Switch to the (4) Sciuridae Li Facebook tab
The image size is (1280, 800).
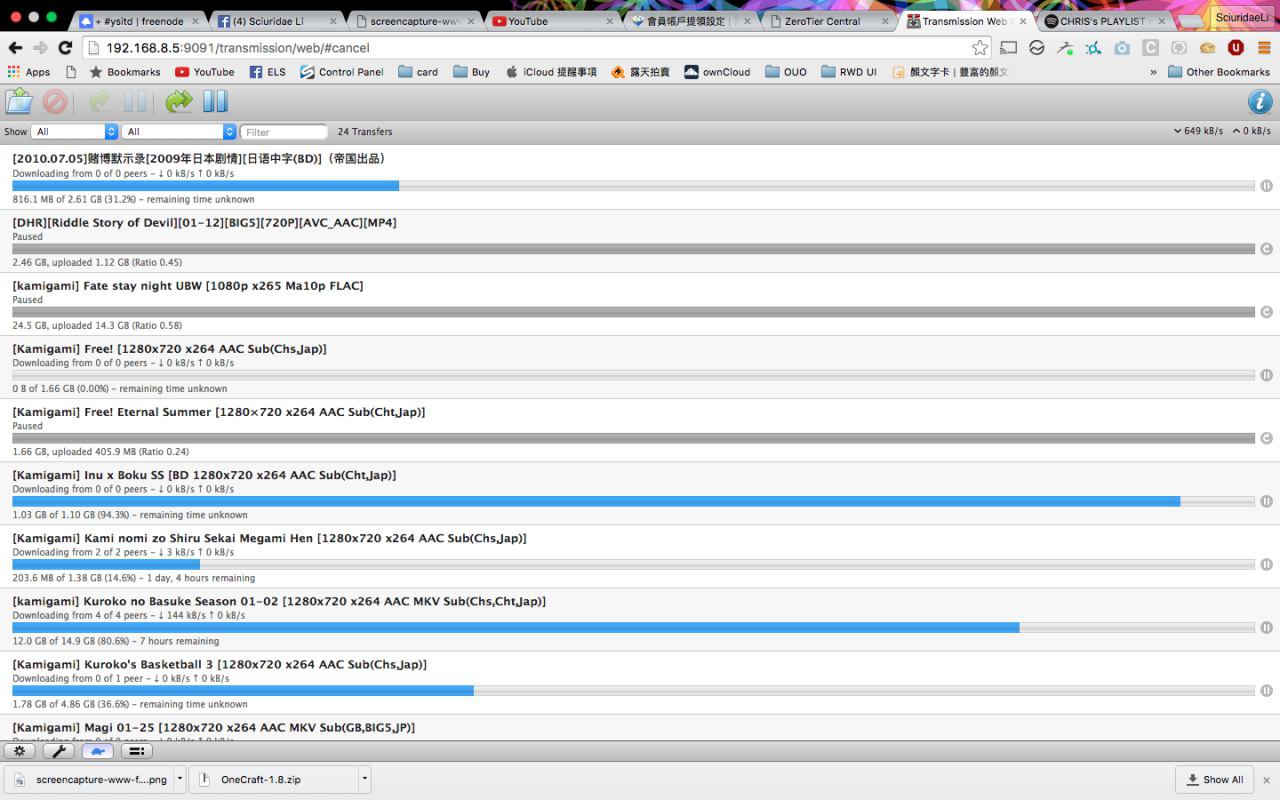[274, 21]
